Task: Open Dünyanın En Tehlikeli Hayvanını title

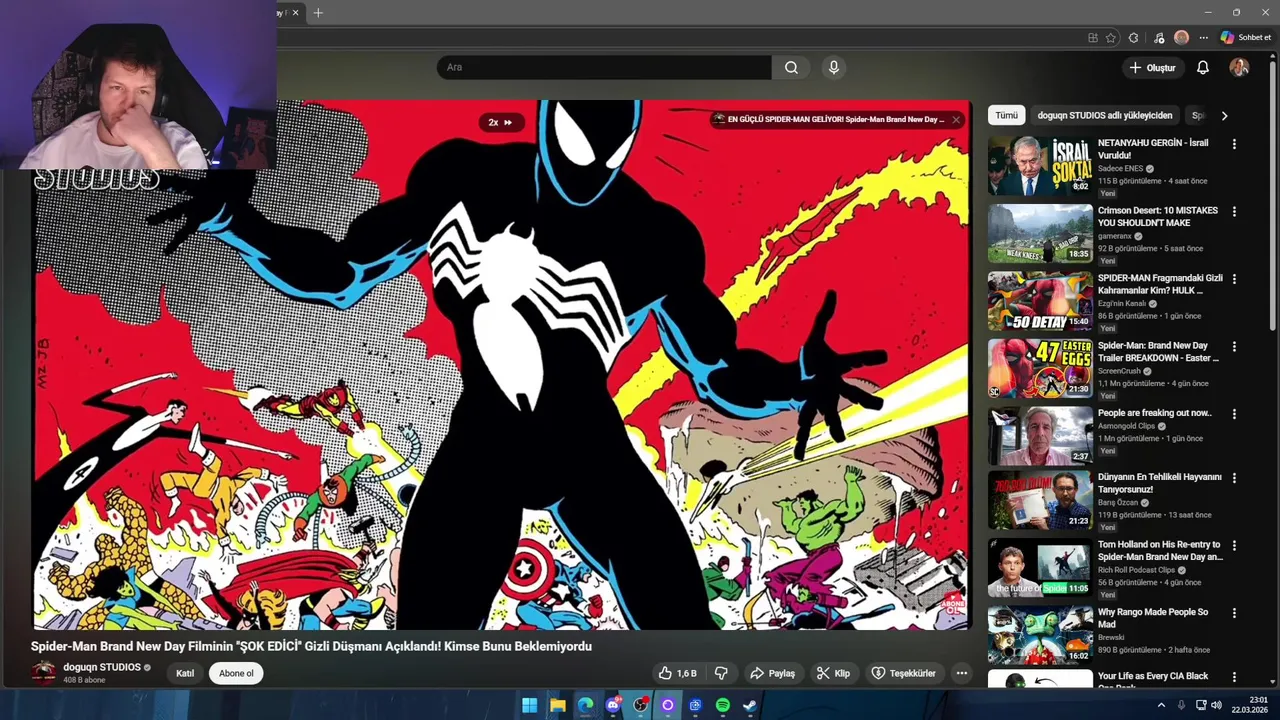Action: (1160, 483)
